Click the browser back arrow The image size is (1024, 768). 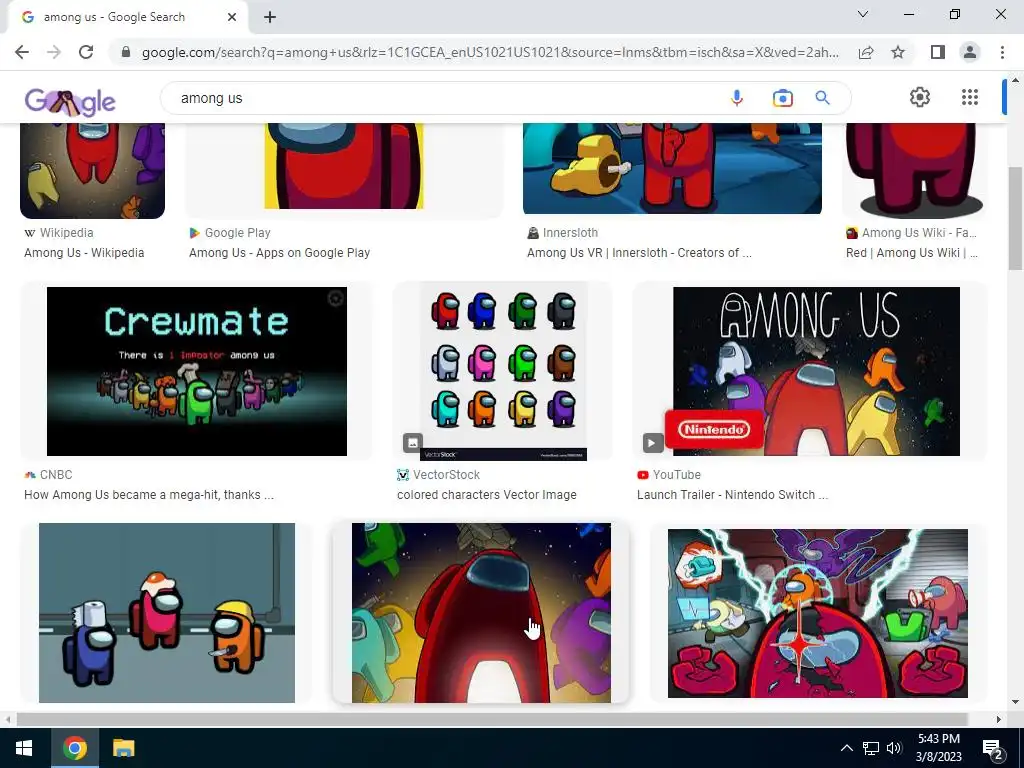pyautogui.click(x=22, y=52)
